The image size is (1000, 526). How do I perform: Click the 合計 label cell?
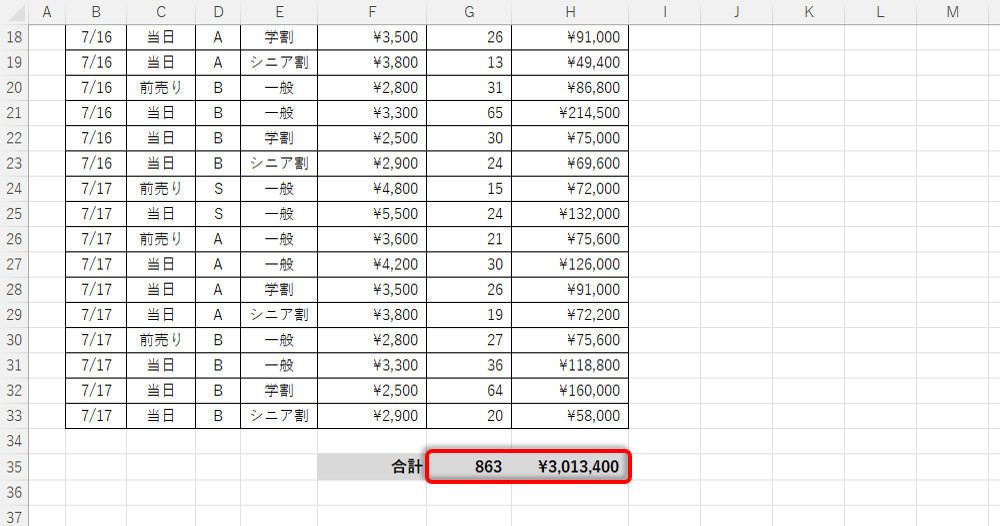coord(372,467)
